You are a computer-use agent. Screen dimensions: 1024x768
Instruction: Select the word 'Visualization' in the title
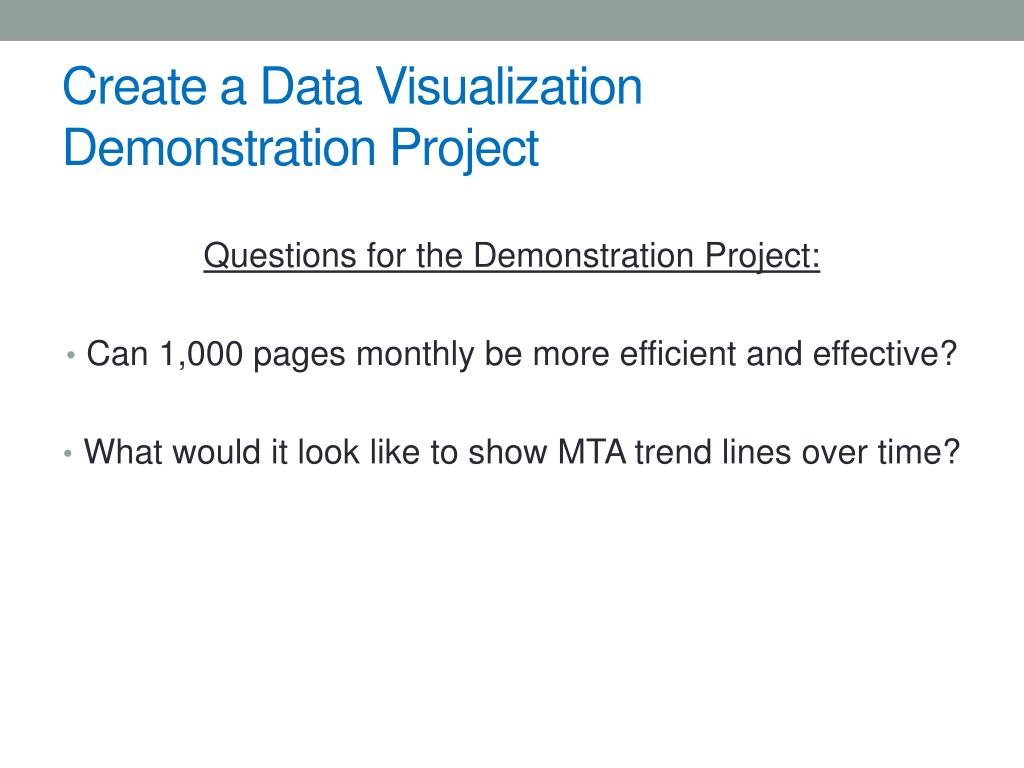[509, 86]
